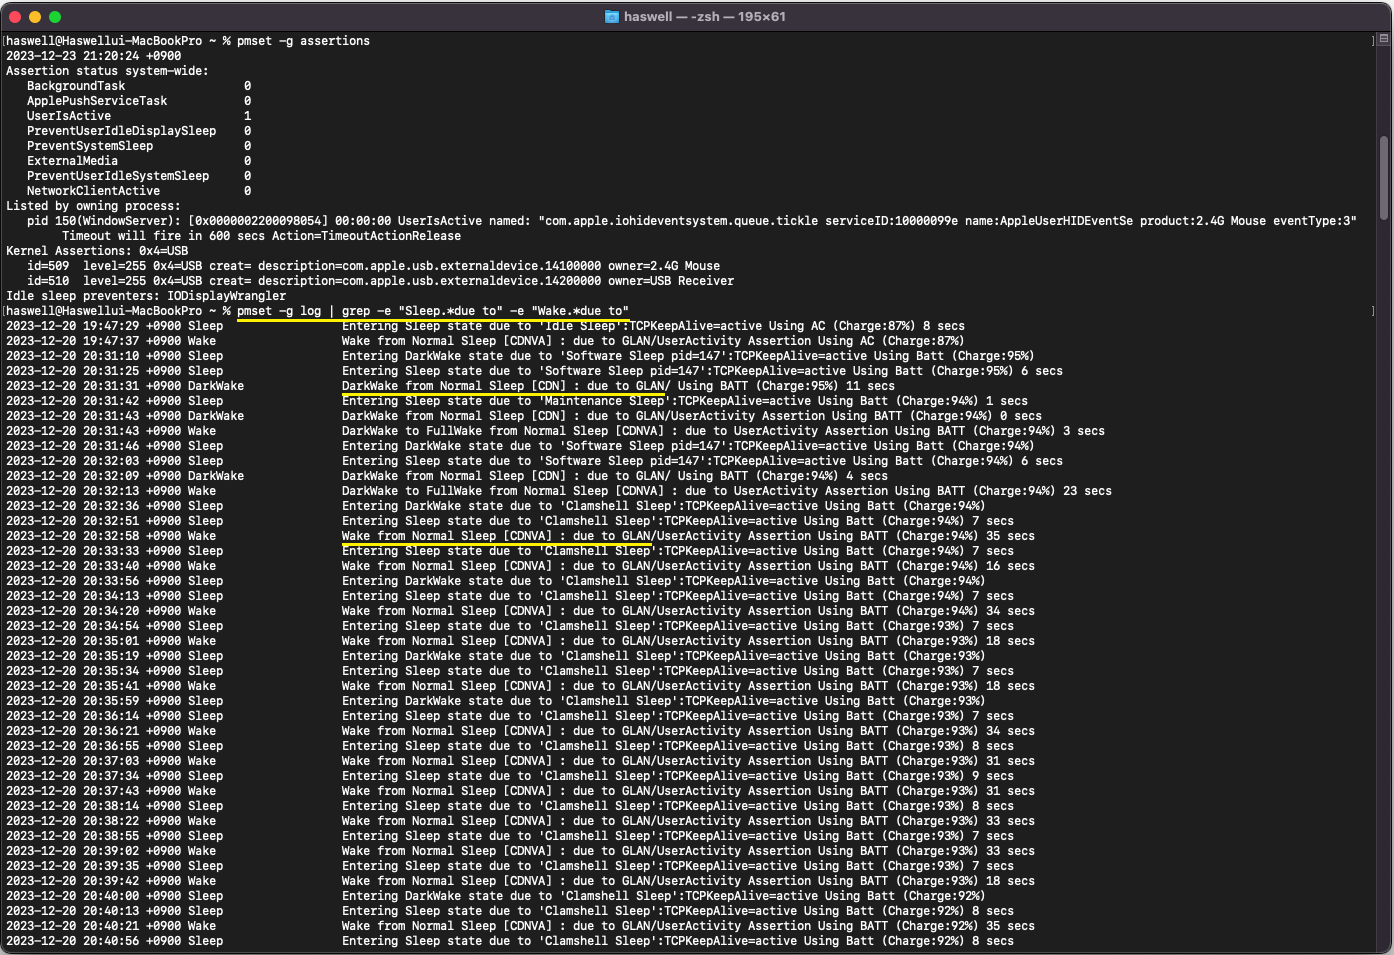Click log timestamp '2023-12-20 20:35:01'
Image resolution: width=1394 pixels, height=955 pixels.
(73, 641)
